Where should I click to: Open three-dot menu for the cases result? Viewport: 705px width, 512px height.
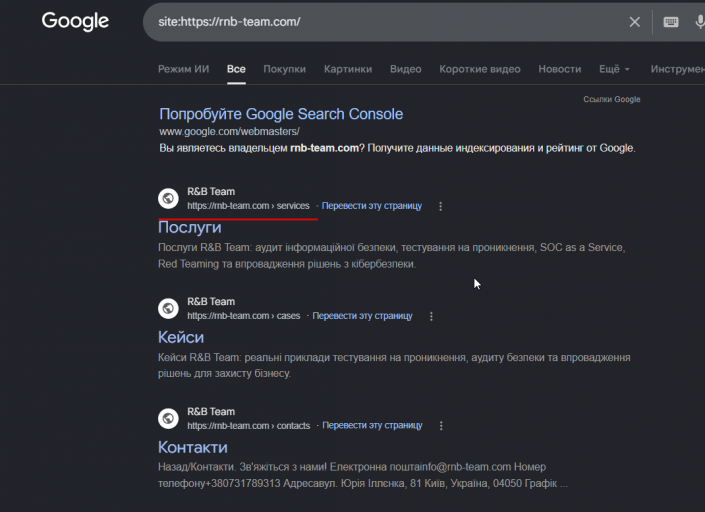pyautogui.click(x=431, y=316)
